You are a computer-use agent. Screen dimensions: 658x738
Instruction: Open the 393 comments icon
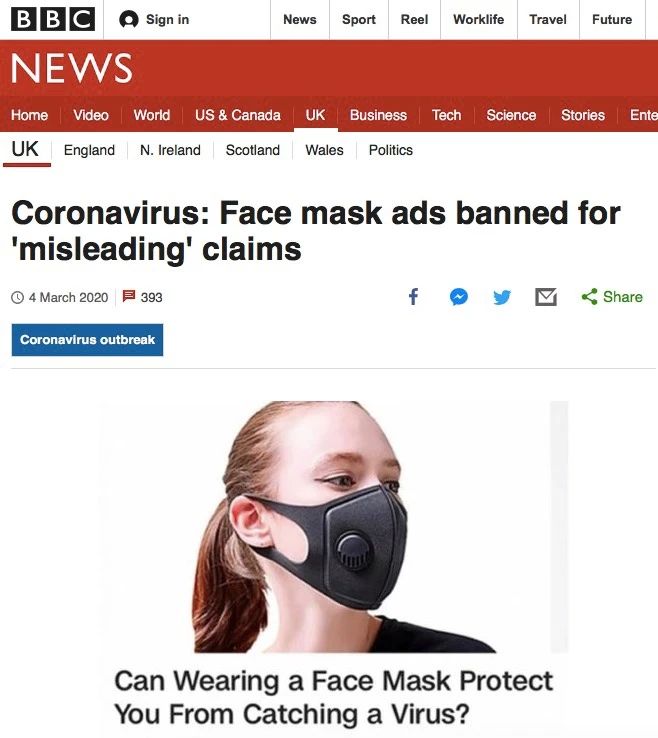tap(128, 296)
